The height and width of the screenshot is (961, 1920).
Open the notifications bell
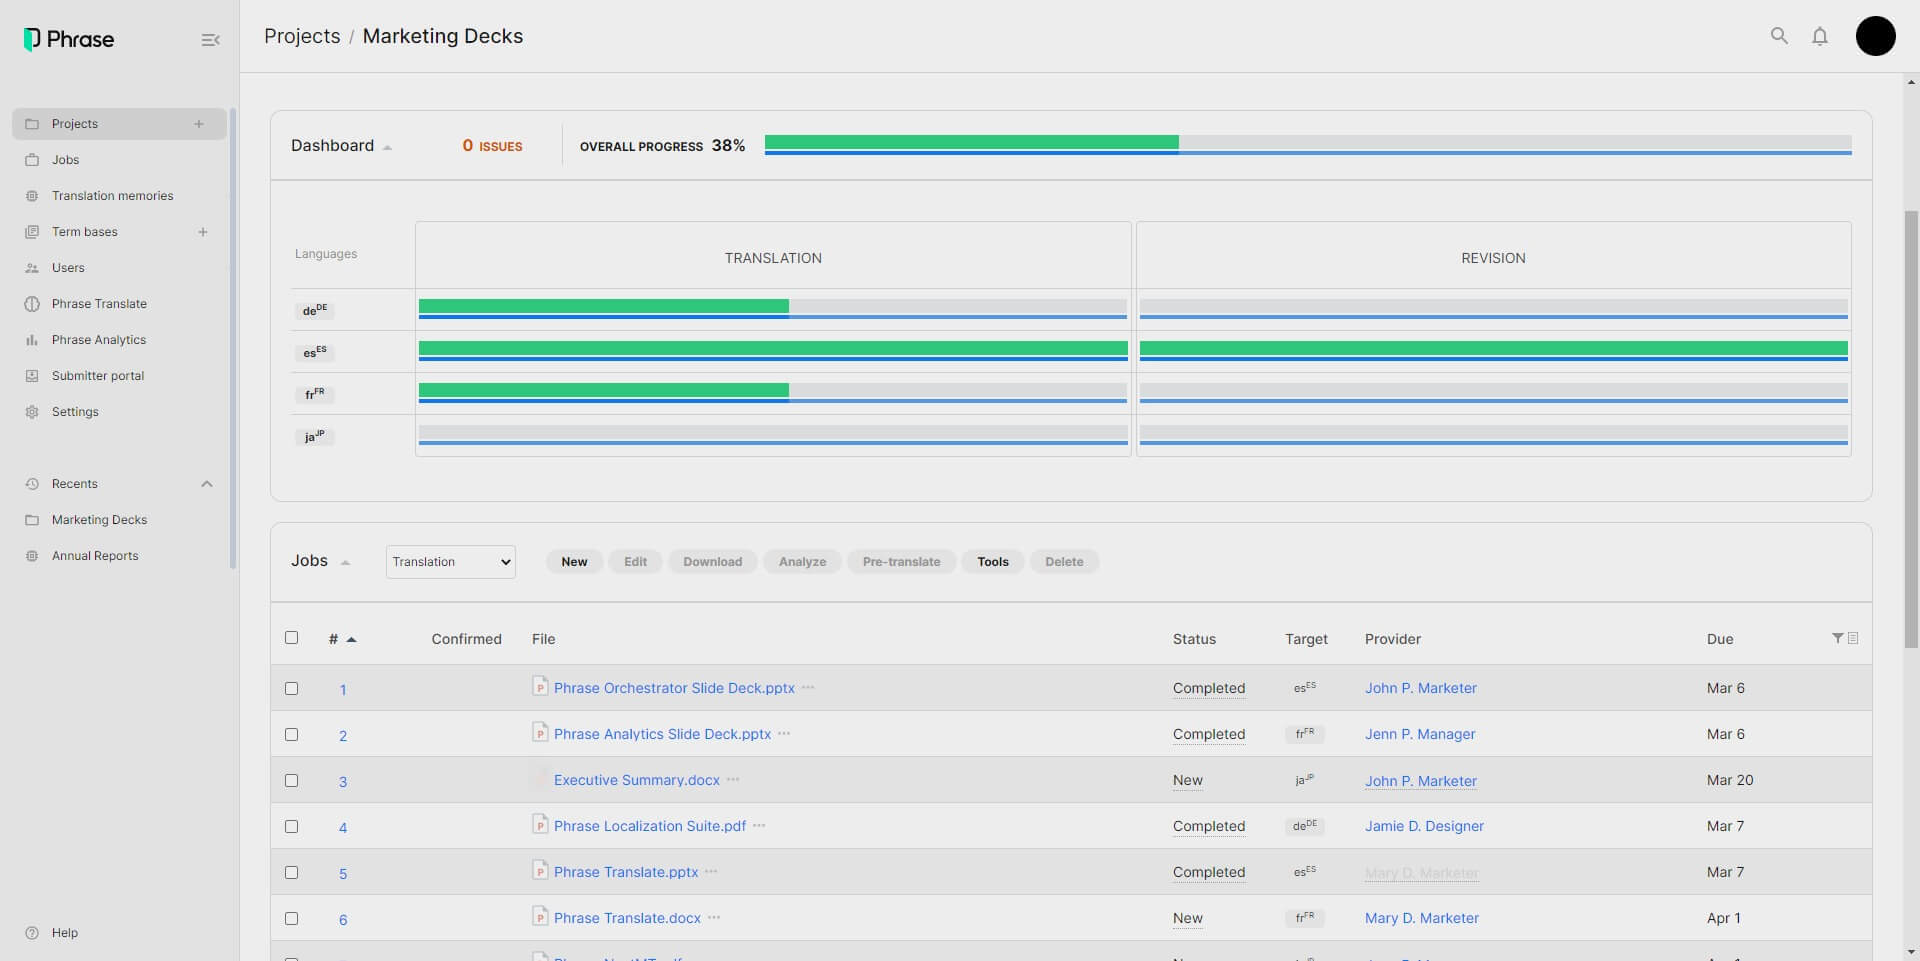pyautogui.click(x=1820, y=36)
